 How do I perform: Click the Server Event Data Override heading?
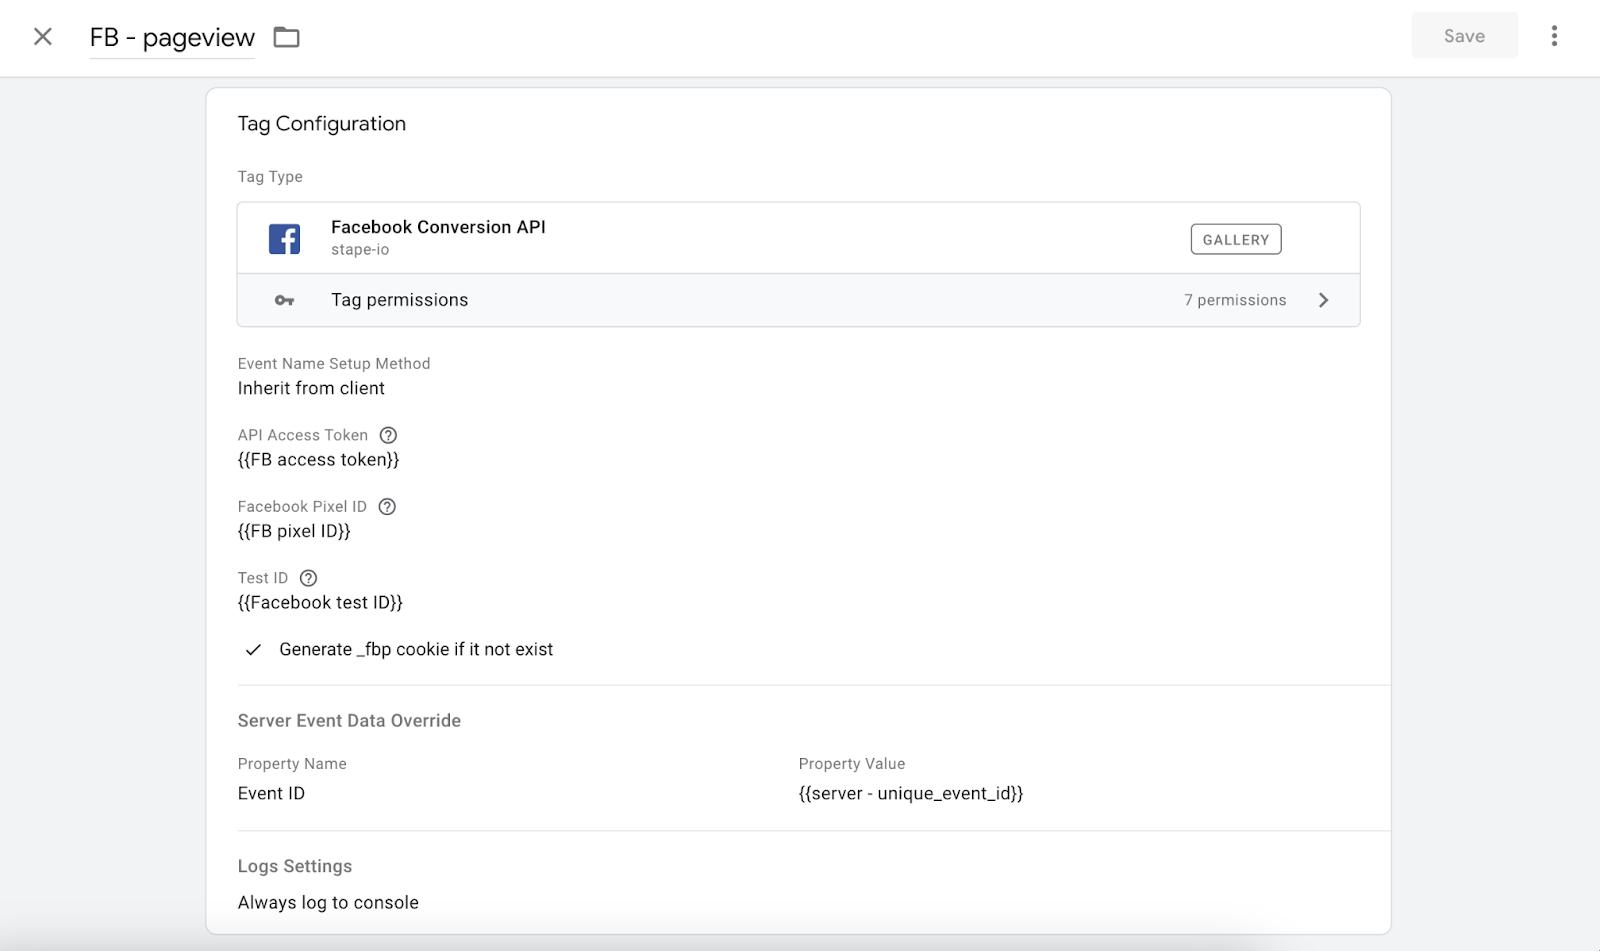coord(349,721)
